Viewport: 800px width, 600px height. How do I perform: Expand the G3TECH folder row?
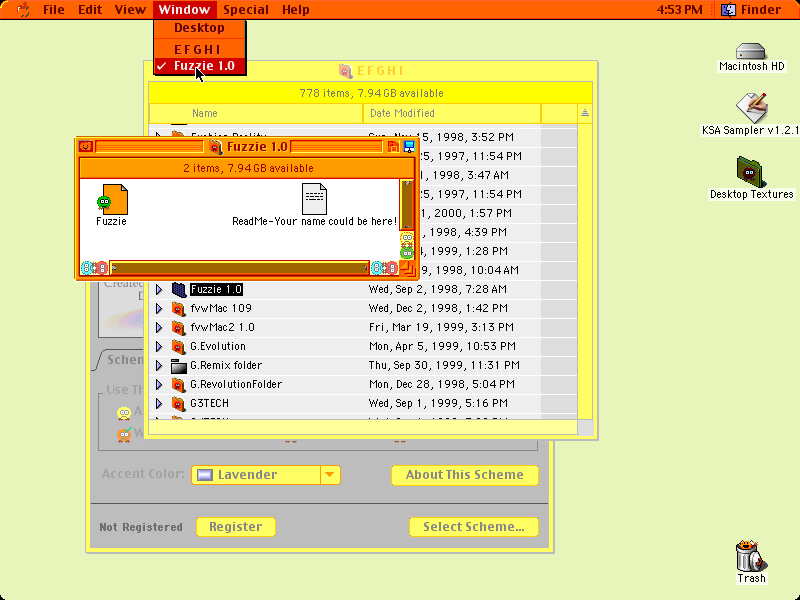[159, 404]
